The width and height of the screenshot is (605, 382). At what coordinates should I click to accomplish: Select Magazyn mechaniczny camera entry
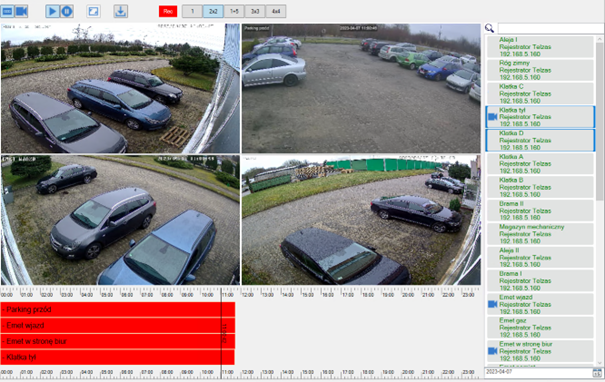click(540, 234)
